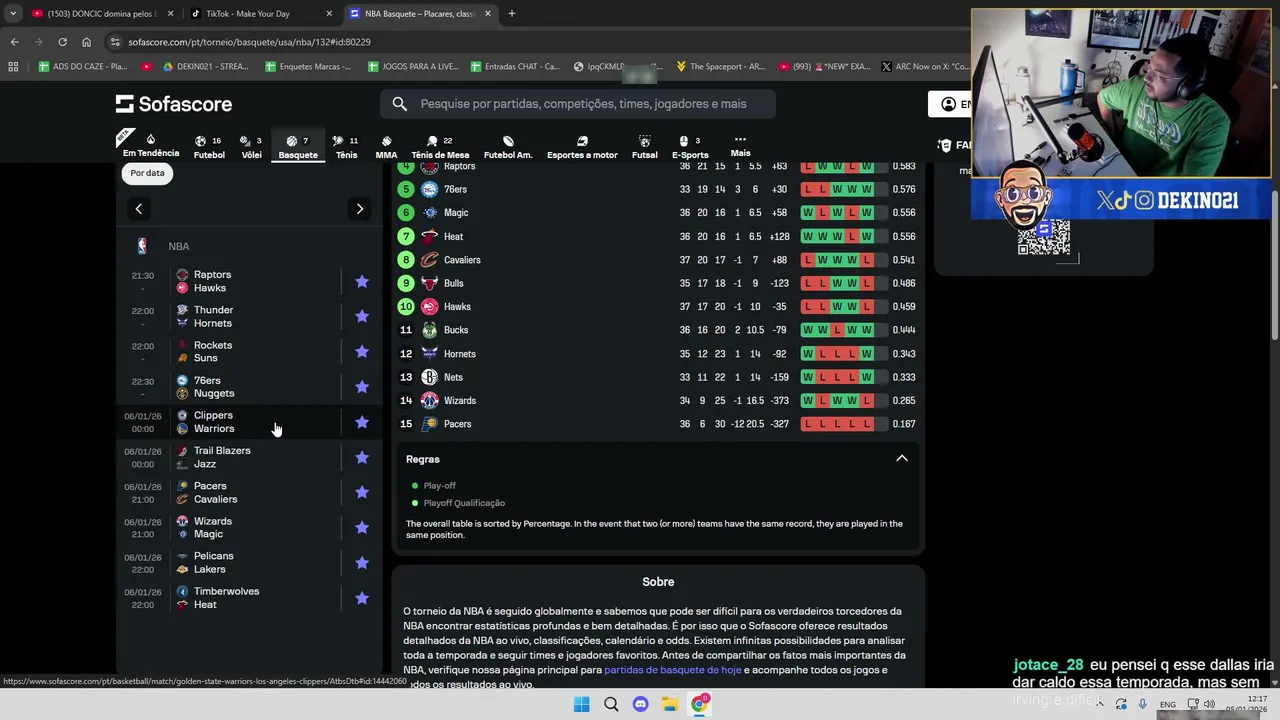Open The Spaceport bookmark
The image size is (1280, 720).
pos(720,67)
